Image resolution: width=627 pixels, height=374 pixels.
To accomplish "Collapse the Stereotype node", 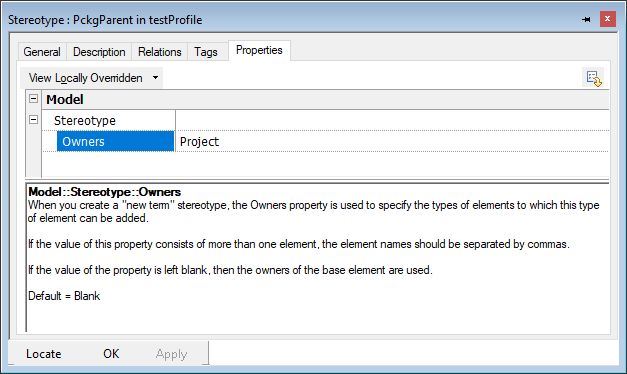I will pyautogui.click(x=34, y=120).
